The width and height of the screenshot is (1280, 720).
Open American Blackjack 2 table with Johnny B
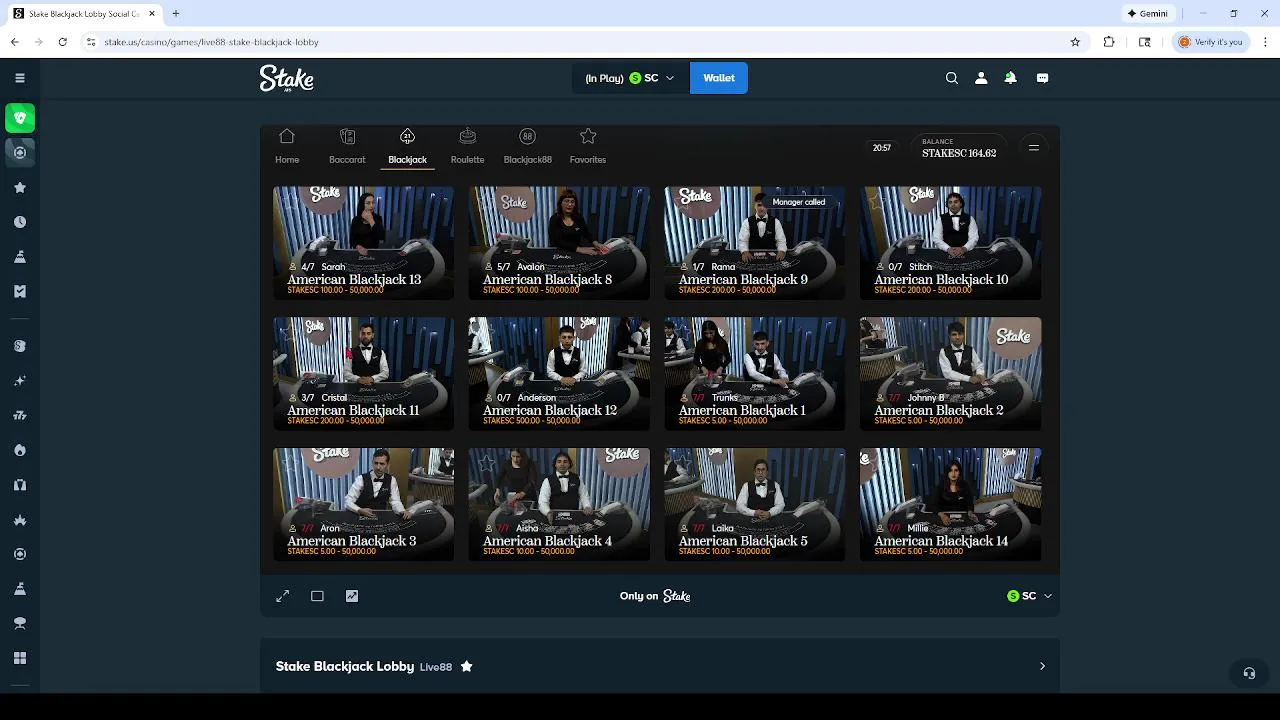[951, 374]
